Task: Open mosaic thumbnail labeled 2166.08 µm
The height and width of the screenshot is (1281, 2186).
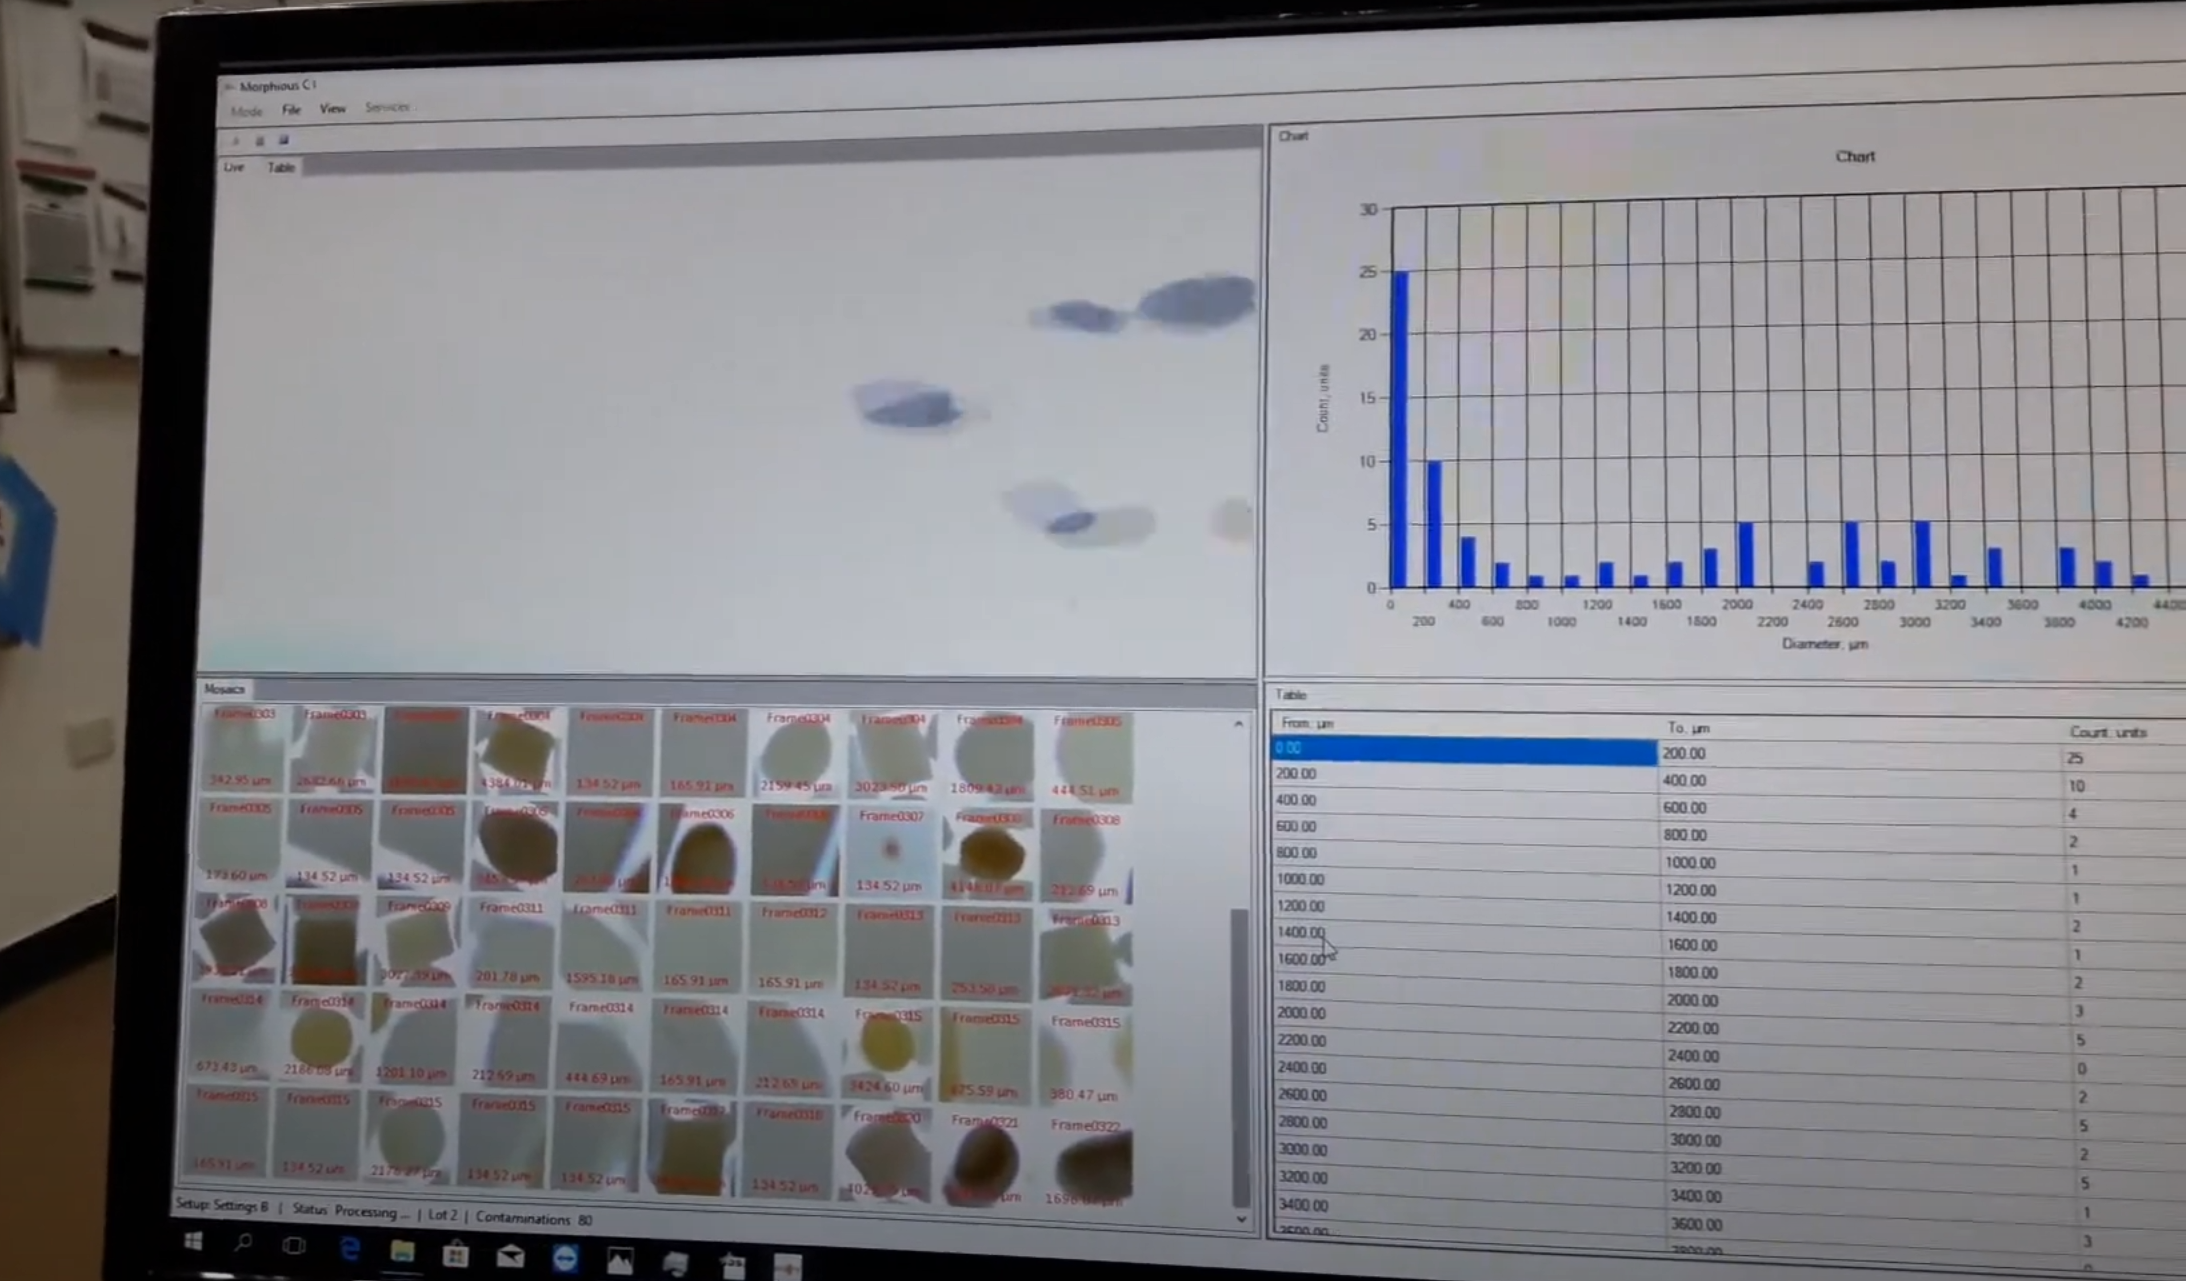Action: pos(320,1036)
